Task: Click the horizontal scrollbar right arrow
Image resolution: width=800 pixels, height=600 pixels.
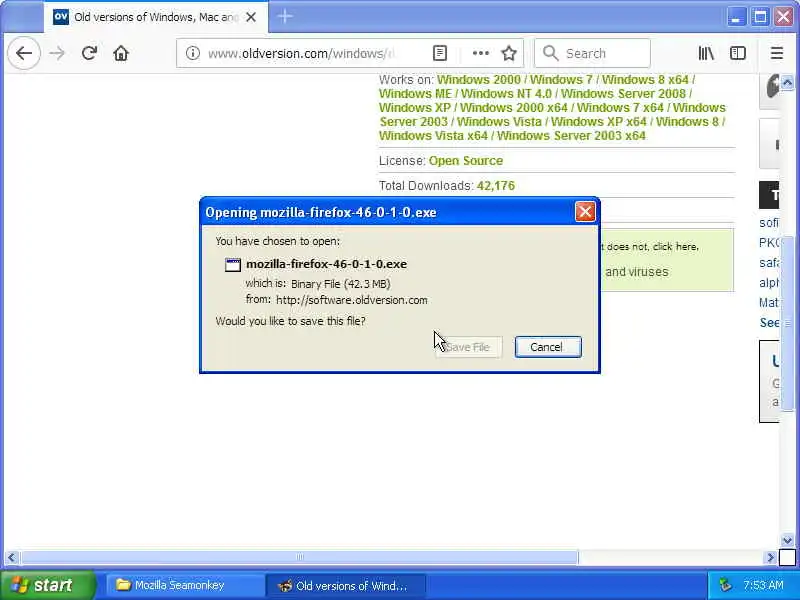Action: pos(770,558)
